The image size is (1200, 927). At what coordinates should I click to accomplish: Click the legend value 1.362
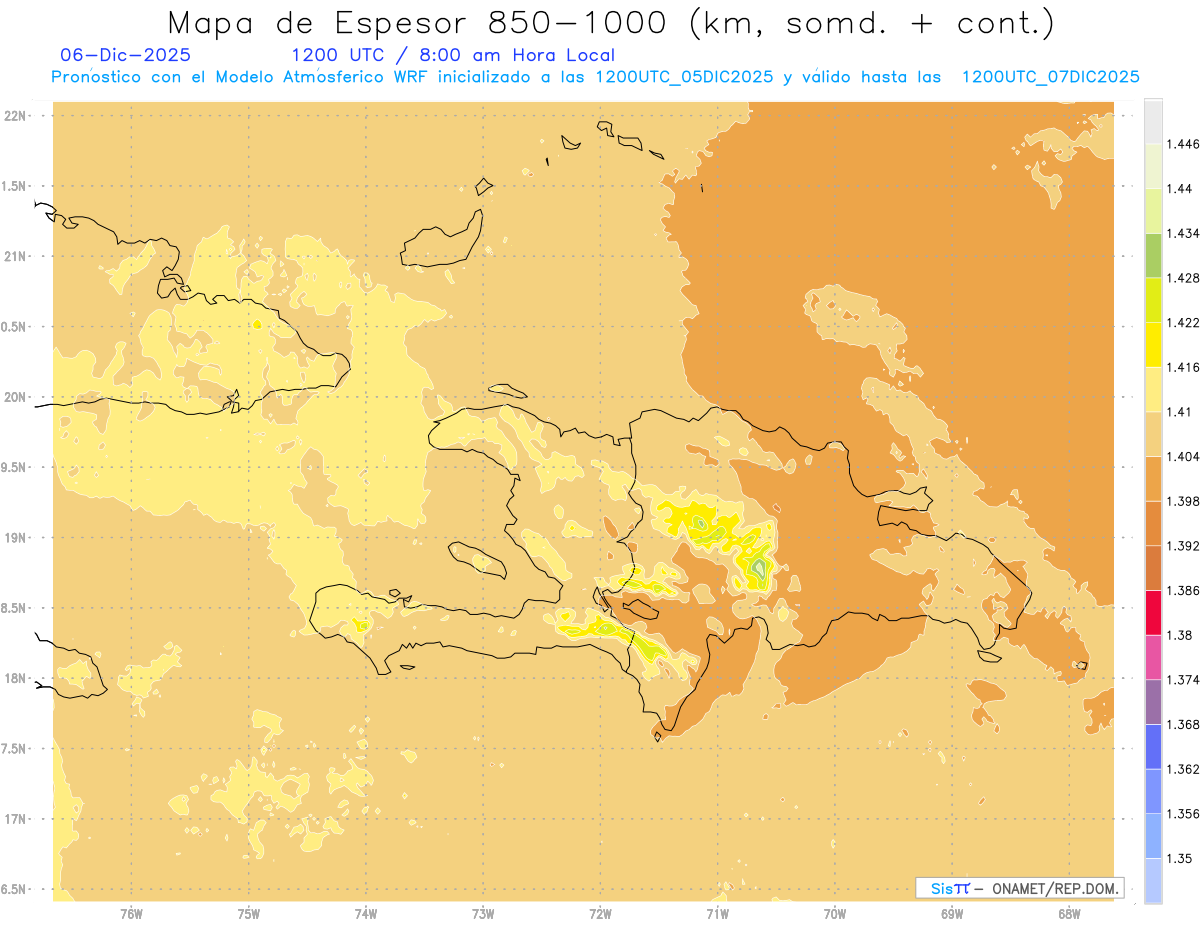pyautogui.click(x=1183, y=769)
